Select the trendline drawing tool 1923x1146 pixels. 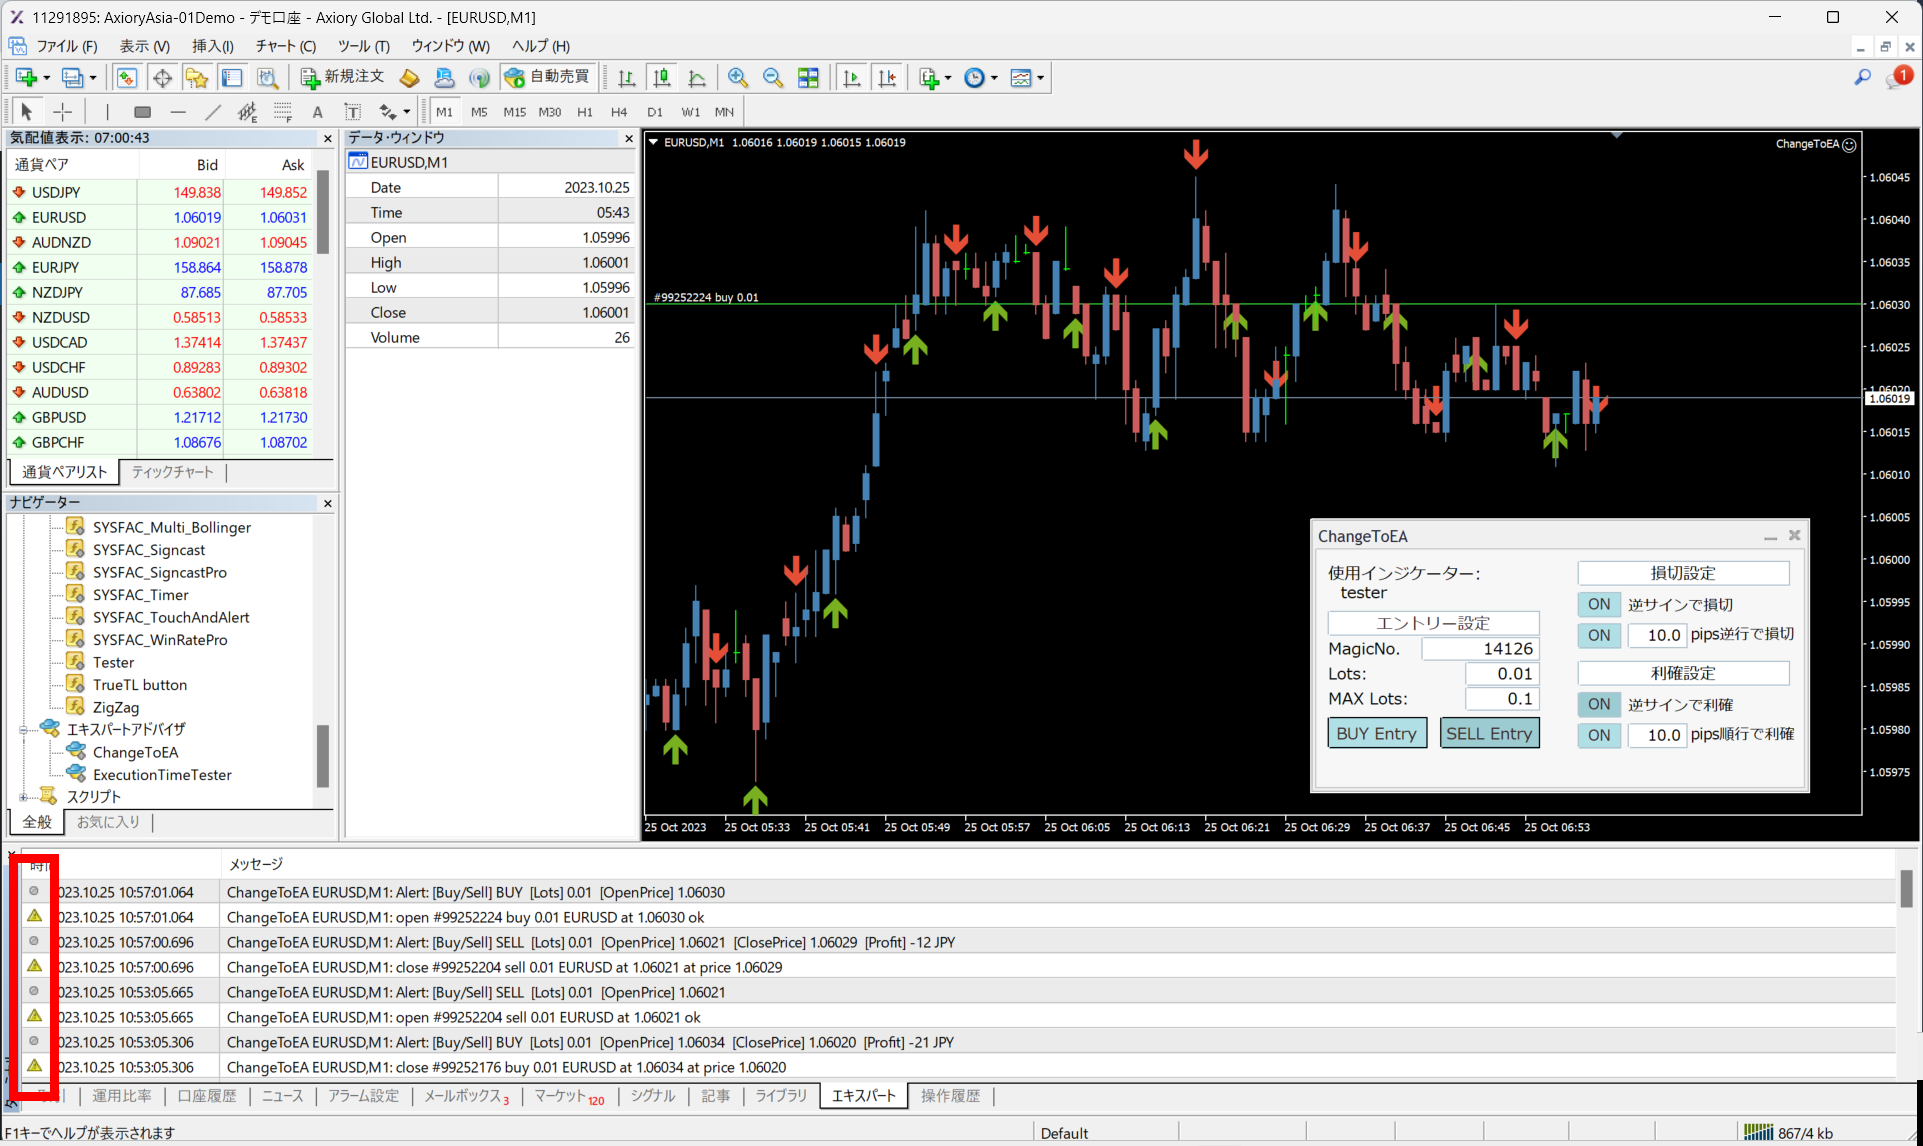213,112
